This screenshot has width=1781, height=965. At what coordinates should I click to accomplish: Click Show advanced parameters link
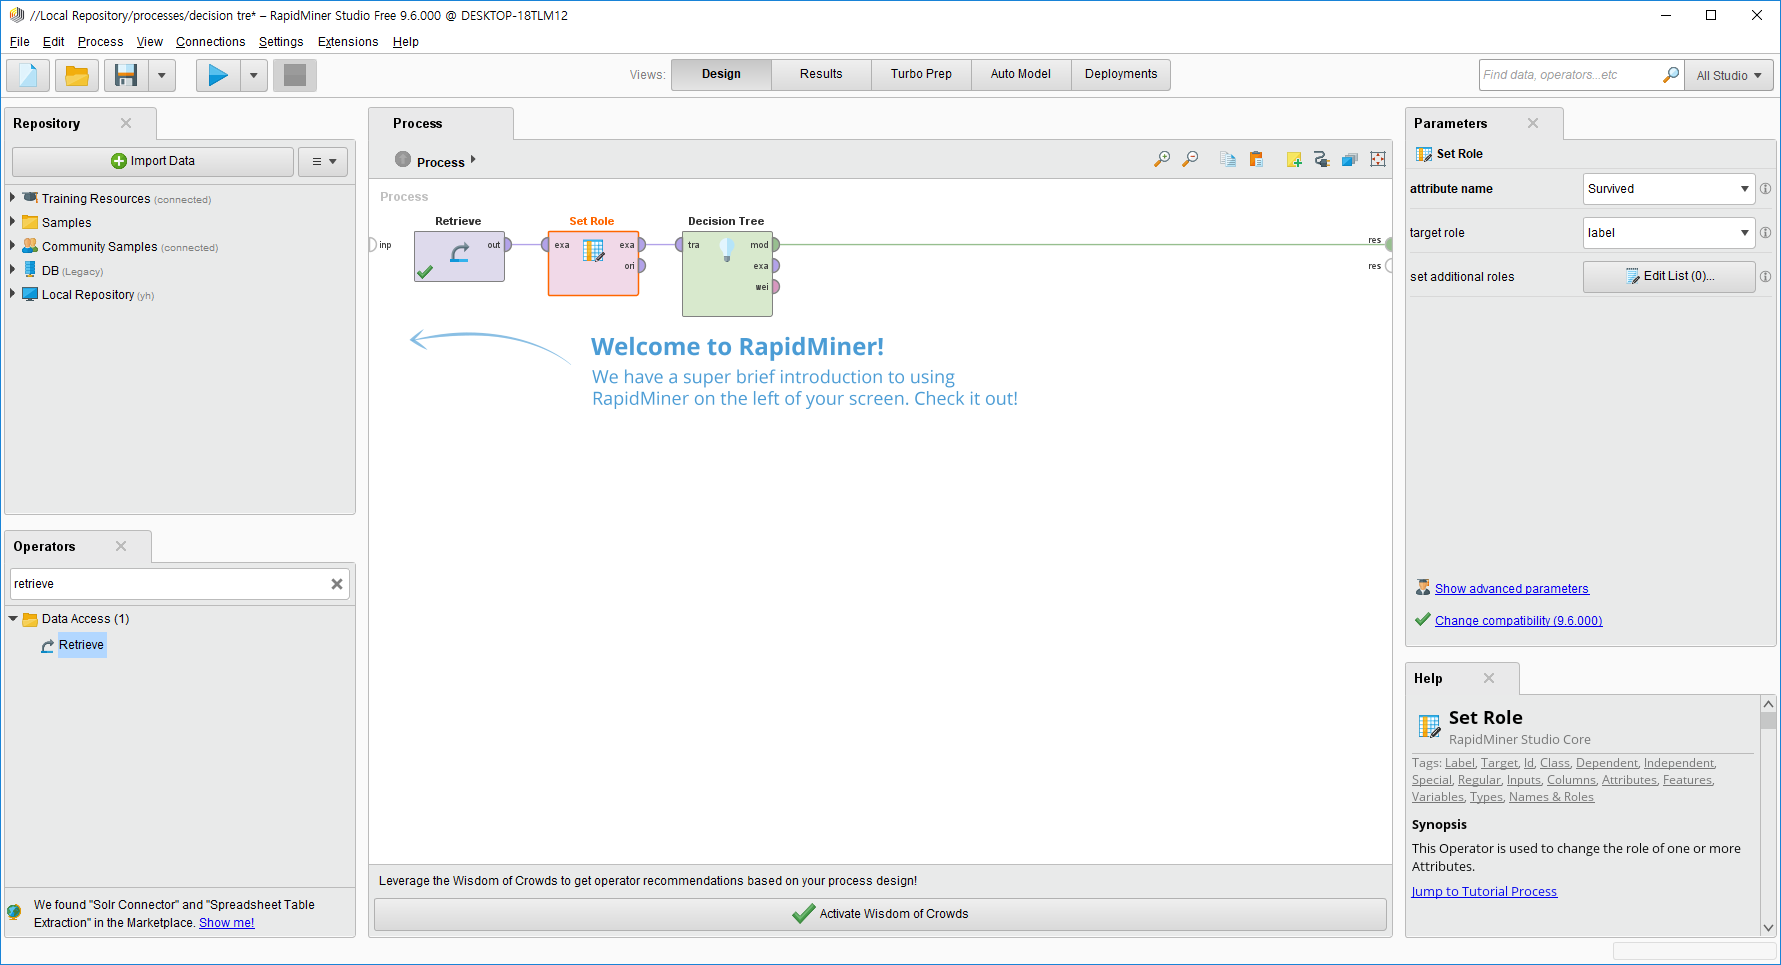click(x=1511, y=589)
